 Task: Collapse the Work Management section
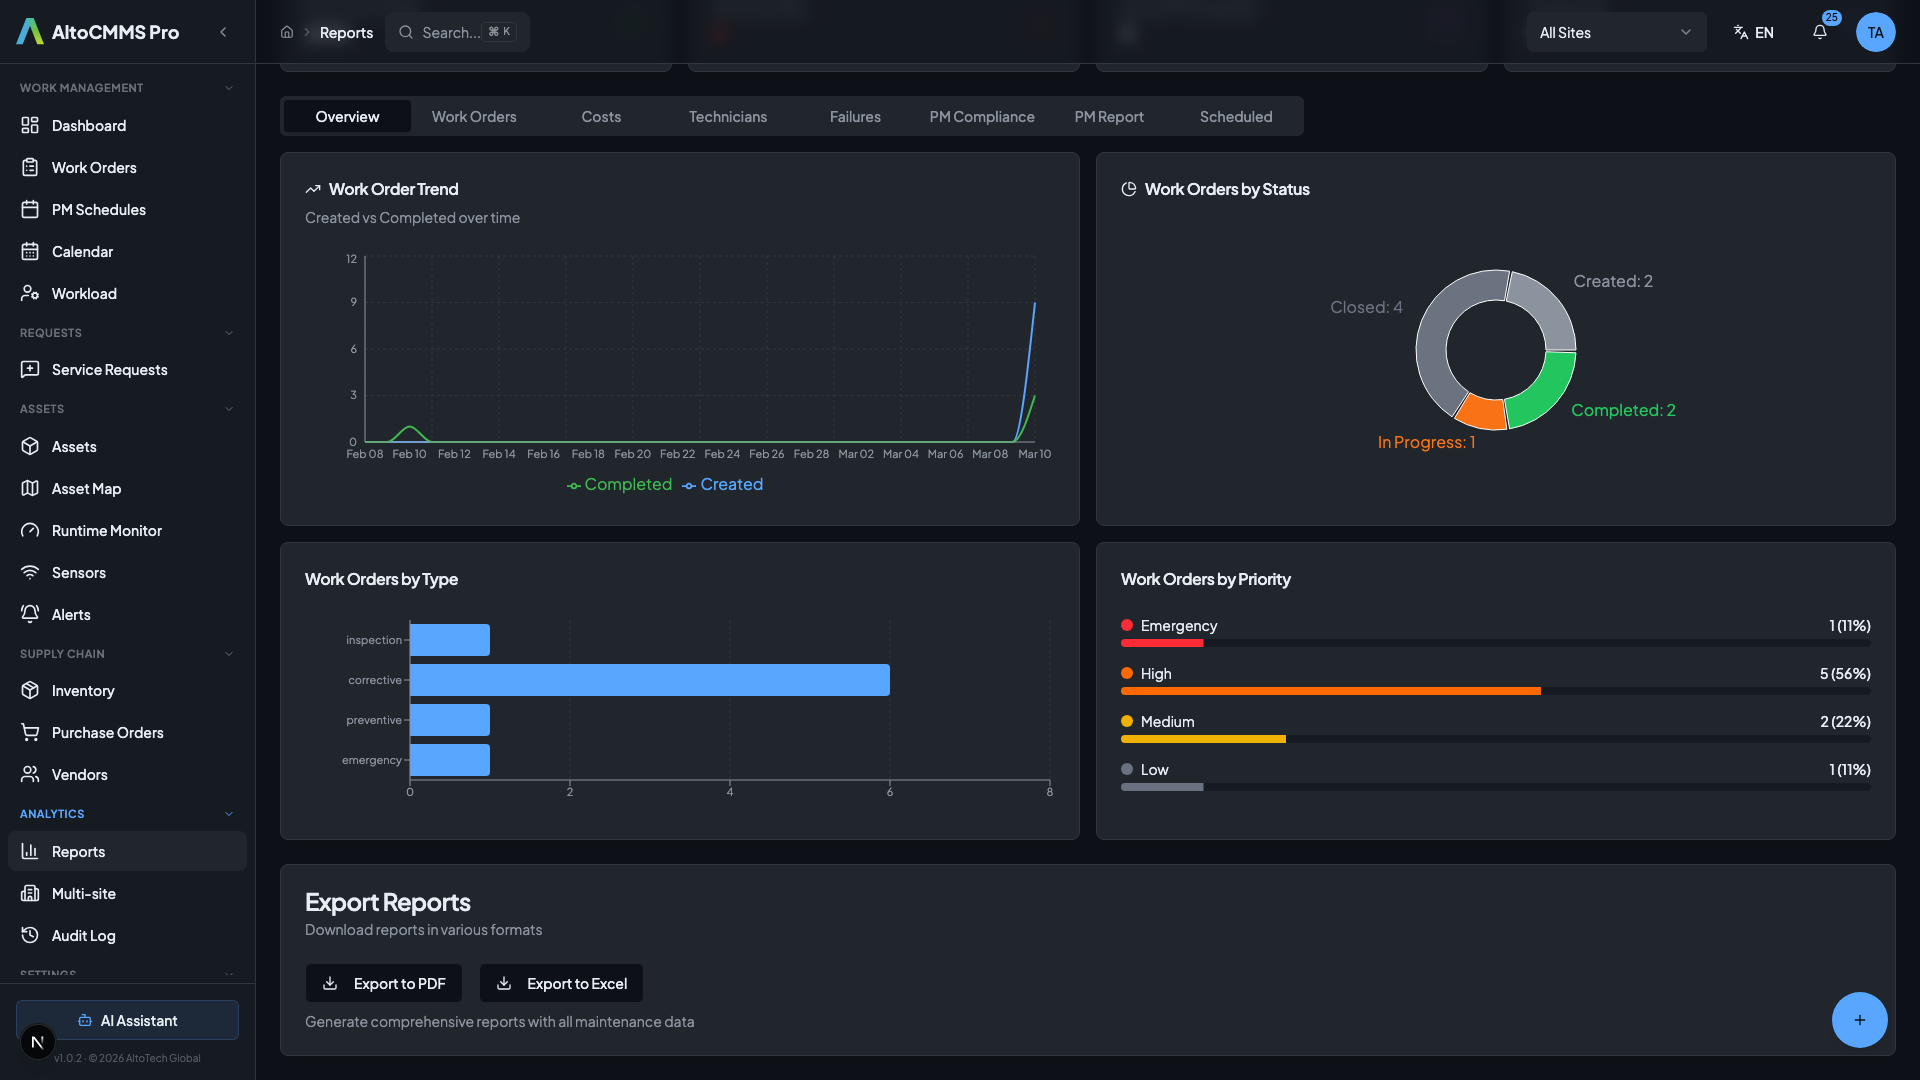[x=229, y=88]
